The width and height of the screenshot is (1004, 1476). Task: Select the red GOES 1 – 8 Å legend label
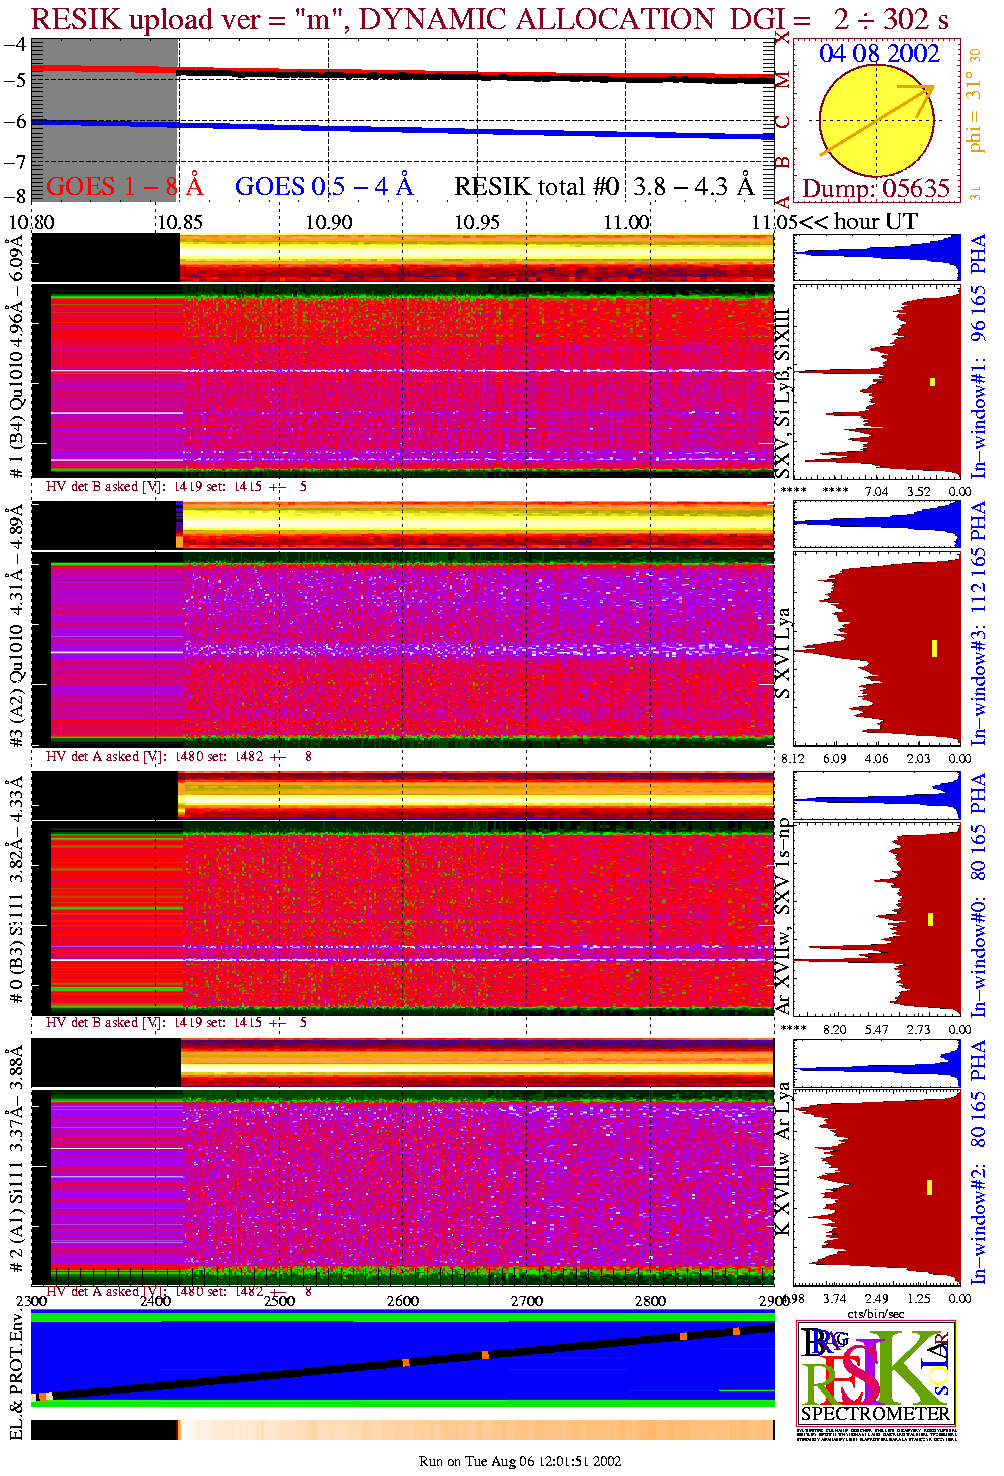[124, 187]
